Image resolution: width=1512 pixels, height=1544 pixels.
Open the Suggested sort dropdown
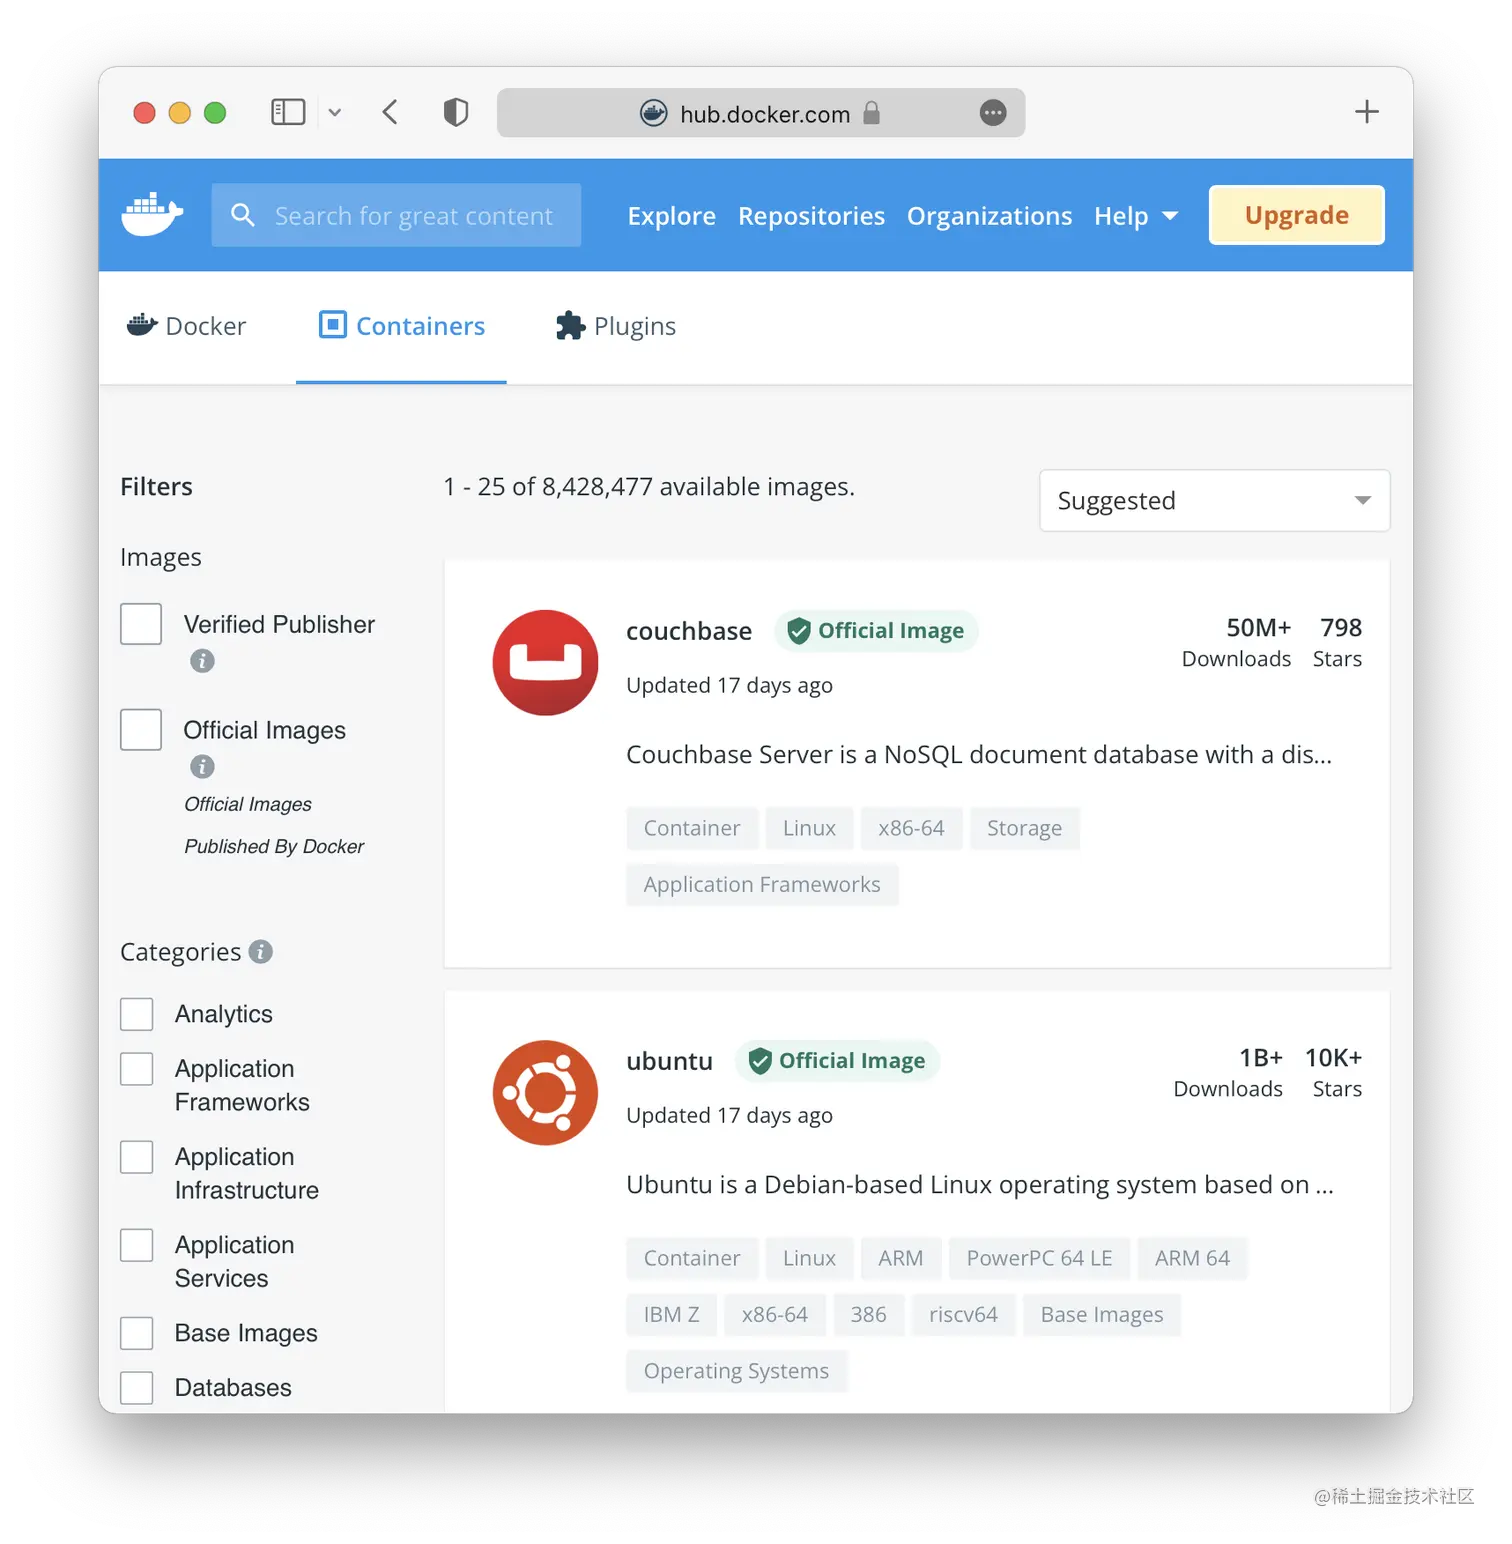click(x=1215, y=500)
